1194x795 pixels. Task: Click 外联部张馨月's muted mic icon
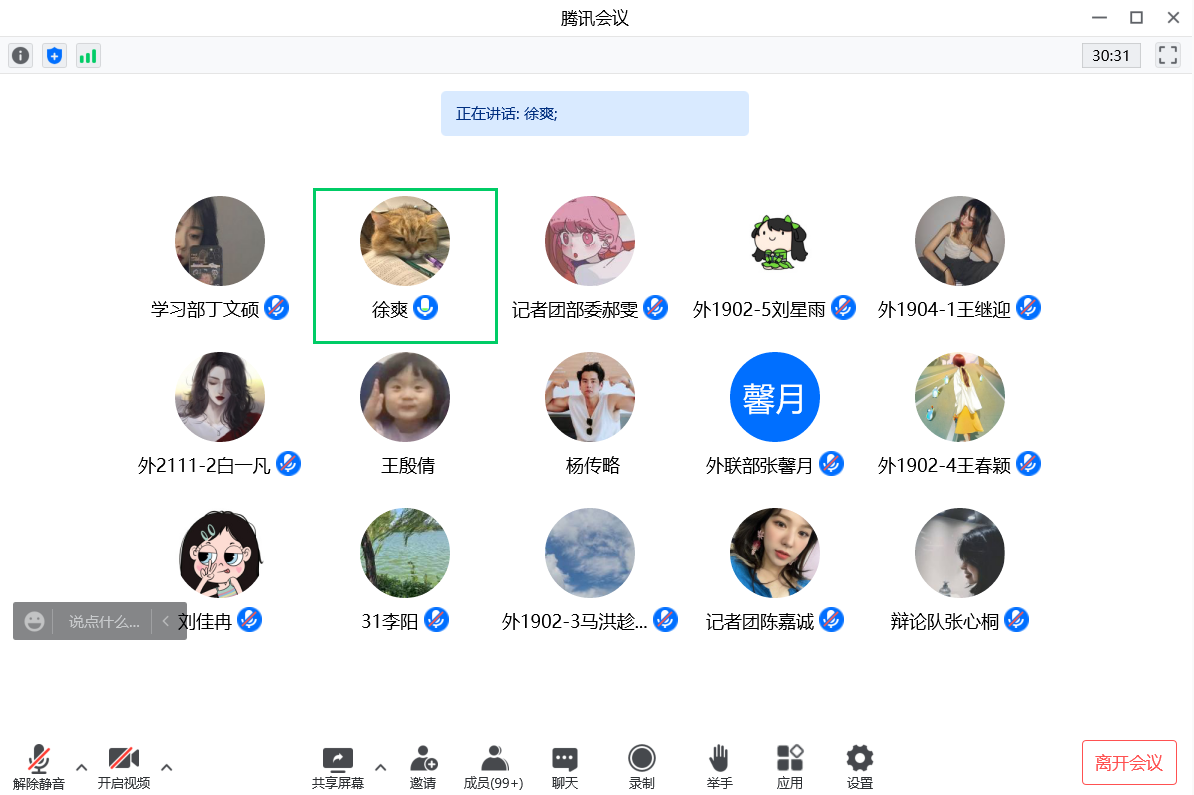(831, 464)
